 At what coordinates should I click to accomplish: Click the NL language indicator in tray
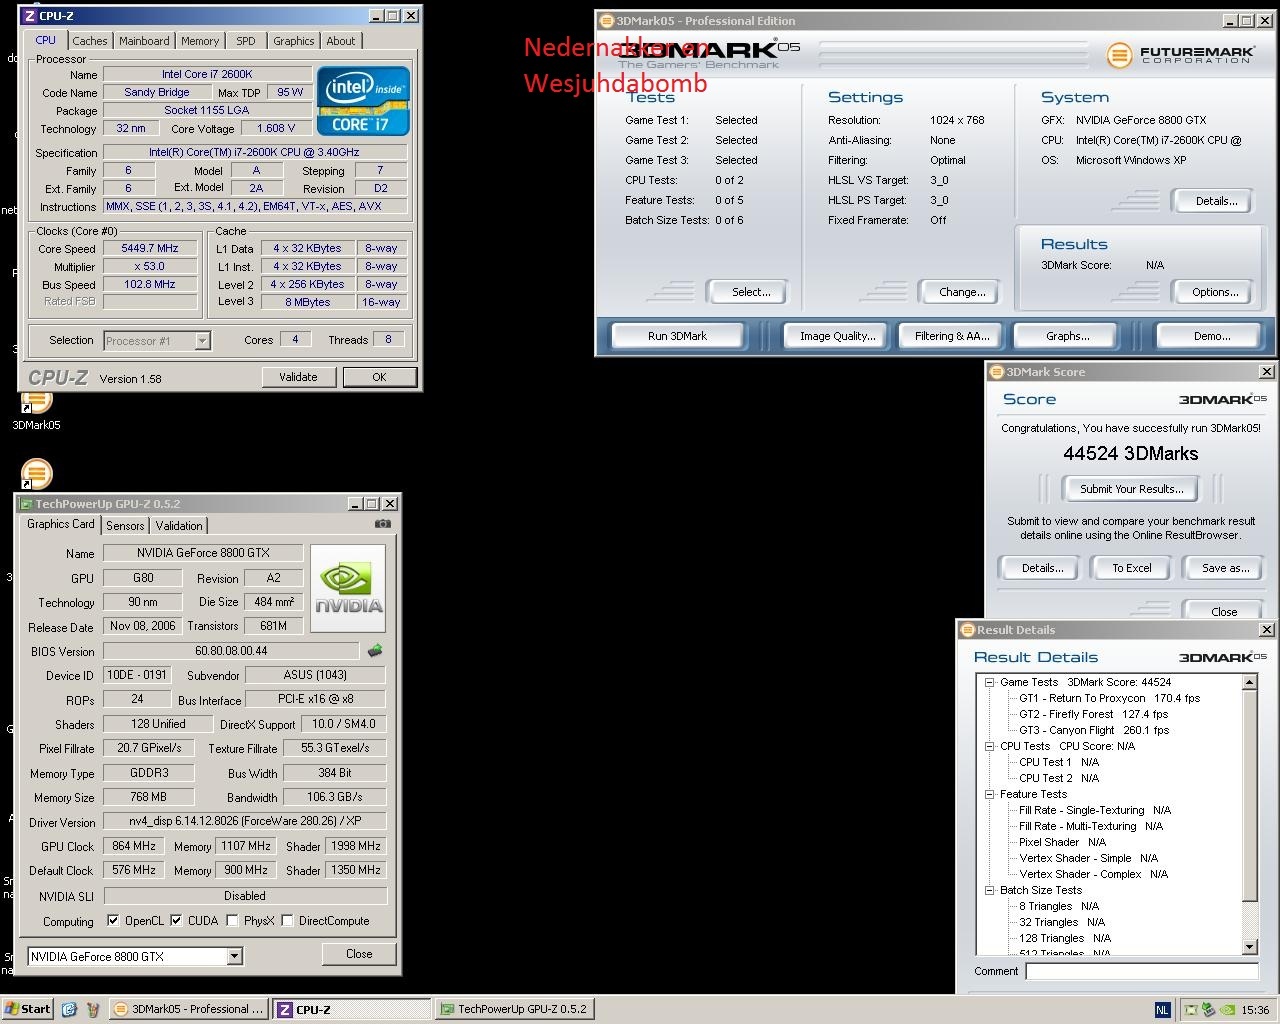pyautogui.click(x=1162, y=1010)
